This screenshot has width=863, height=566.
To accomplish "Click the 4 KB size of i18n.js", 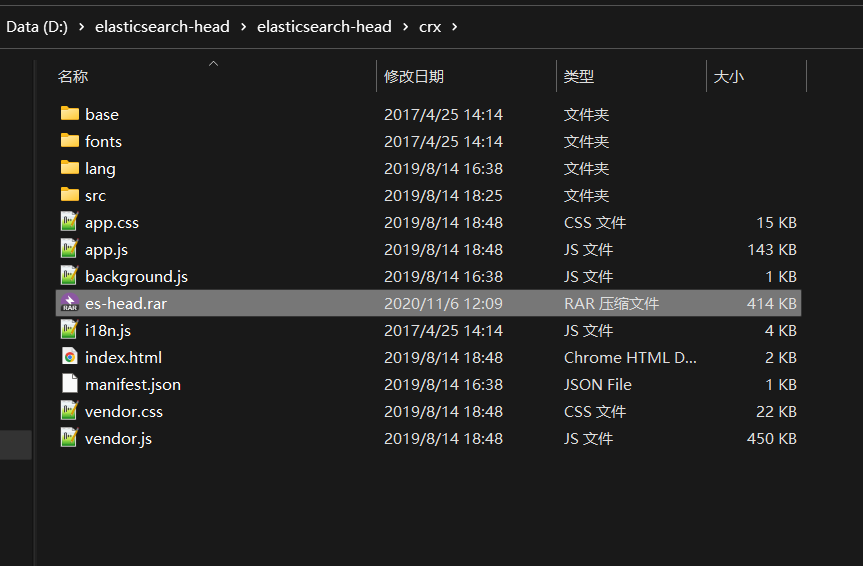I will pos(781,330).
